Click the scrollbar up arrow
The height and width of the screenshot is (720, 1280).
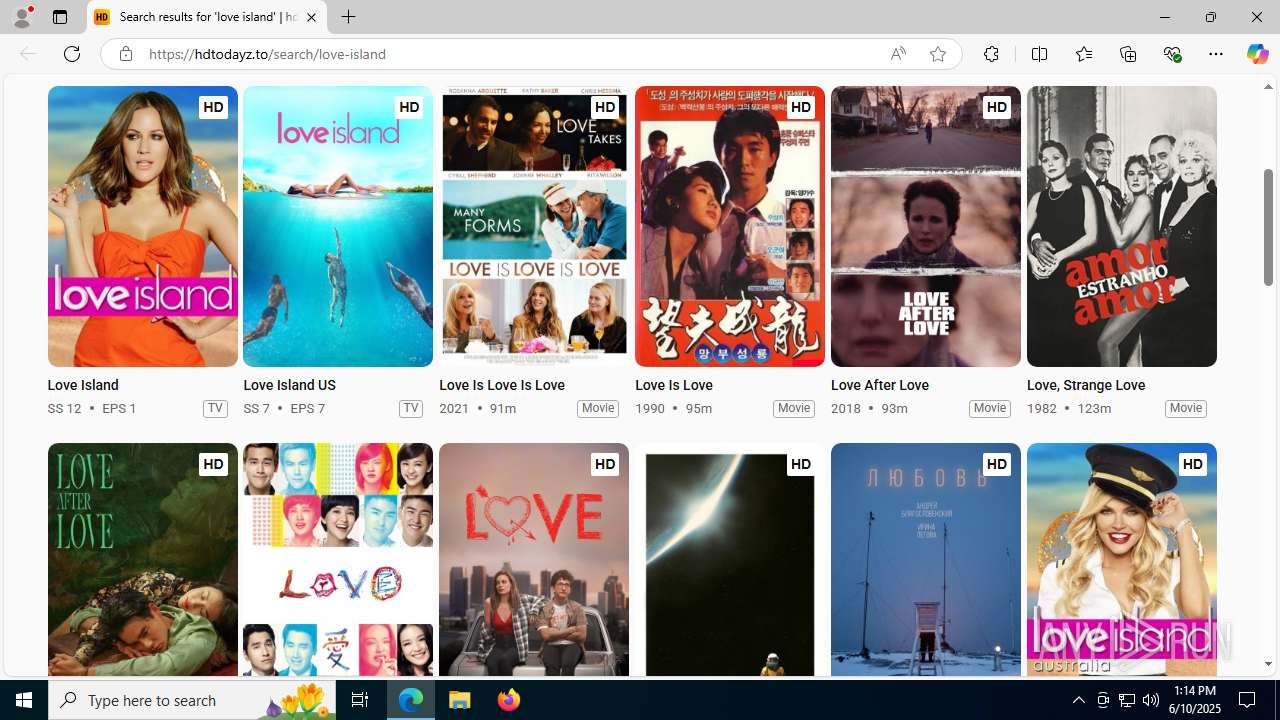[1268, 87]
